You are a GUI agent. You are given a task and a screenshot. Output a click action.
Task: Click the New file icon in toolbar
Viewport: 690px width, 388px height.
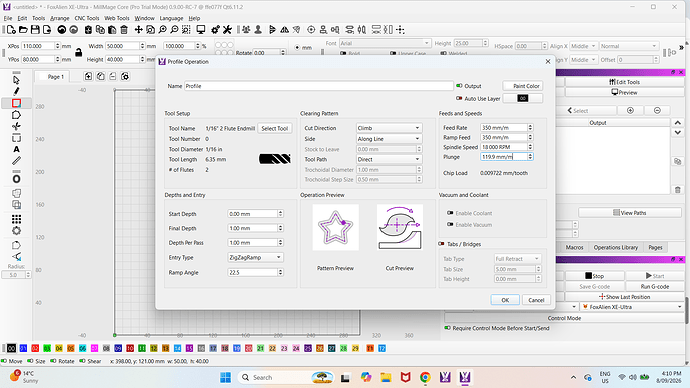11,30
